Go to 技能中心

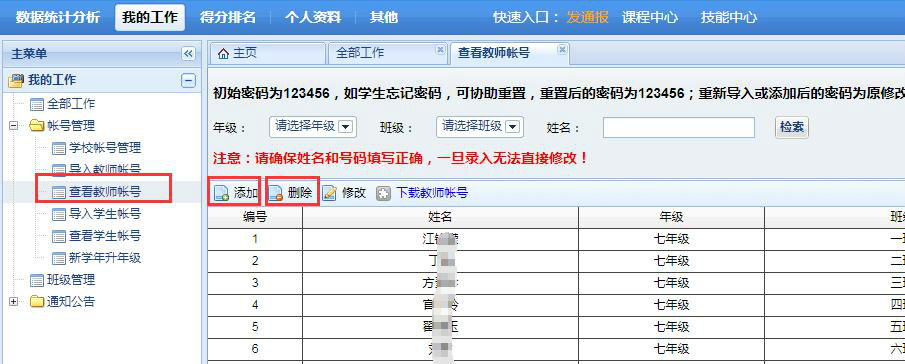tap(729, 17)
